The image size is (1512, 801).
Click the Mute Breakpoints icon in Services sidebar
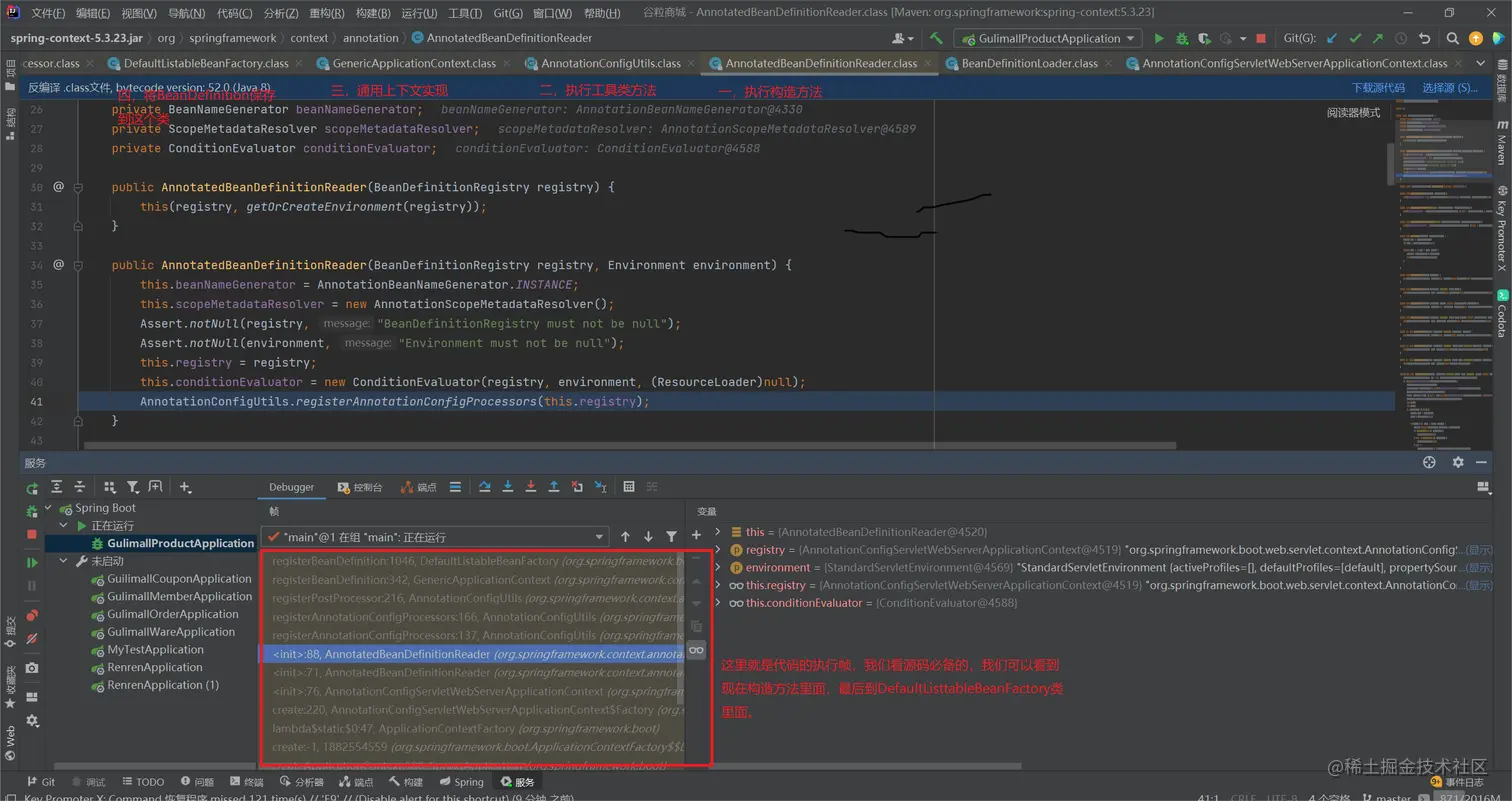(32, 638)
